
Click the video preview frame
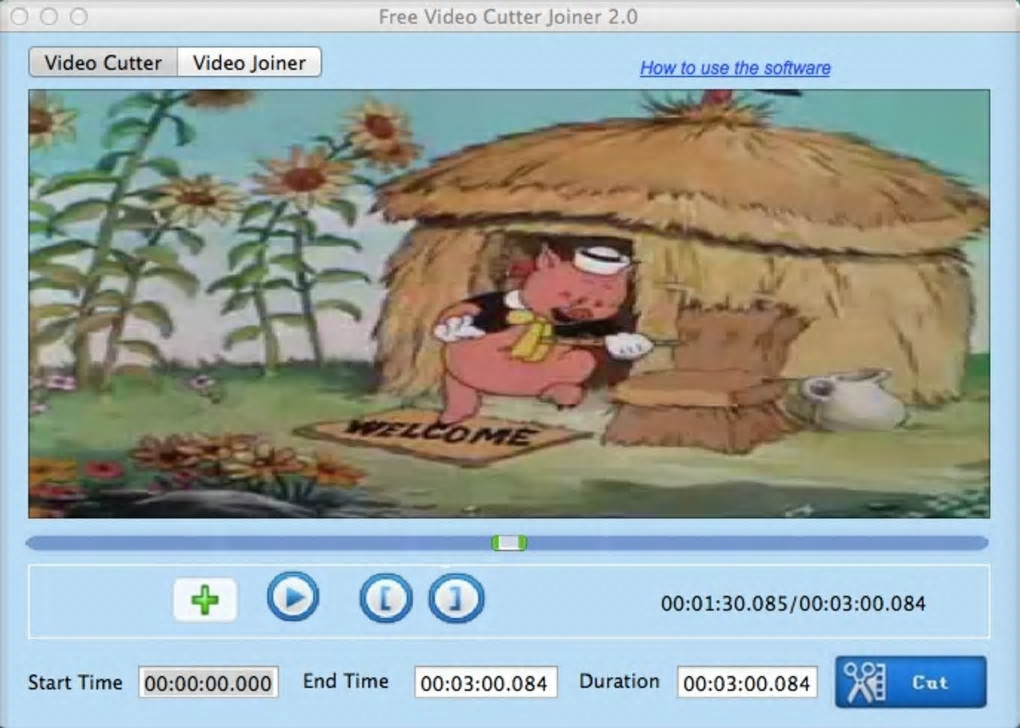tap(509, 304)
